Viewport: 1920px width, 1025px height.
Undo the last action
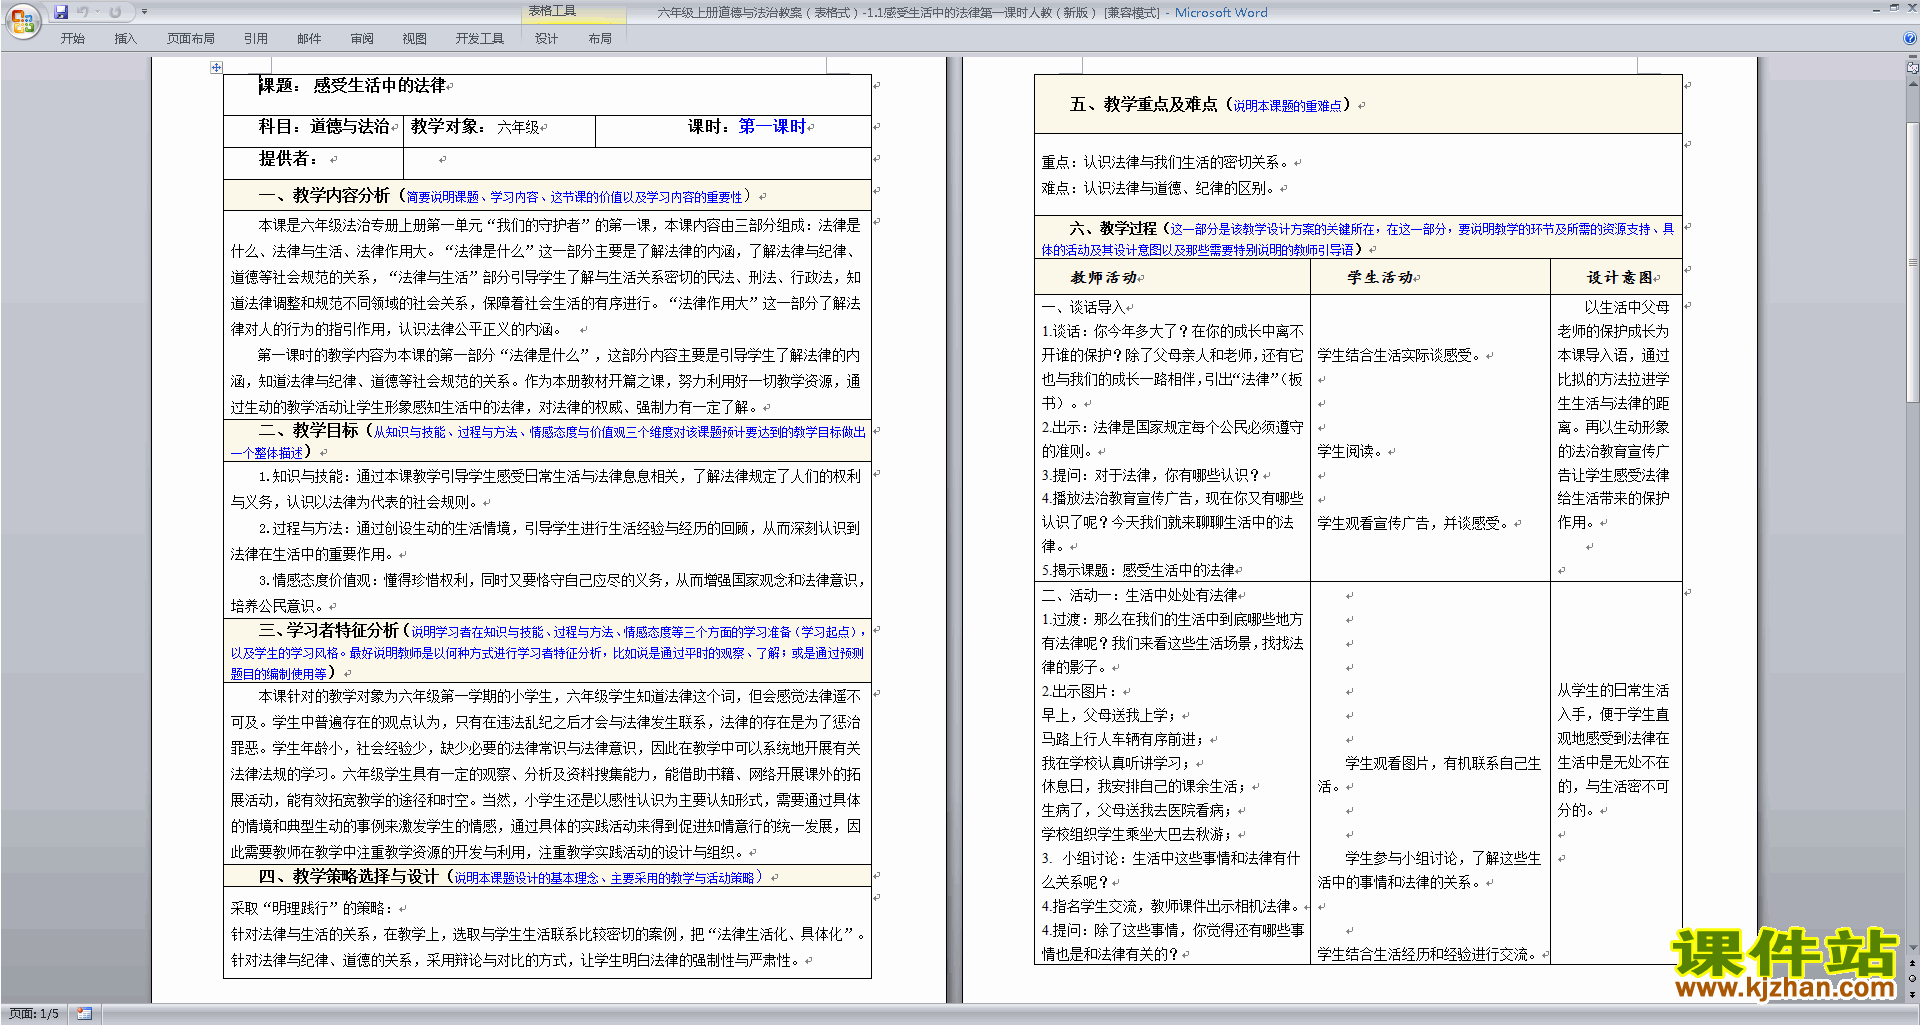tap(83, 12)
